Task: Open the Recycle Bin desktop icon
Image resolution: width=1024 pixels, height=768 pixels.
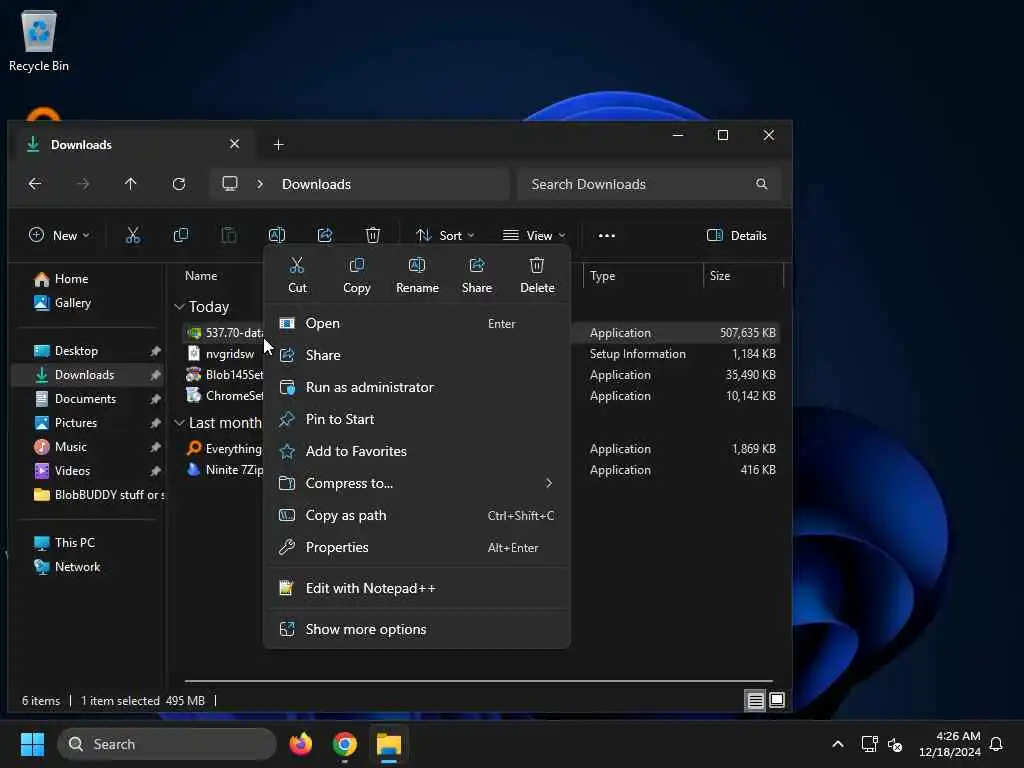Action: point(39,40)
